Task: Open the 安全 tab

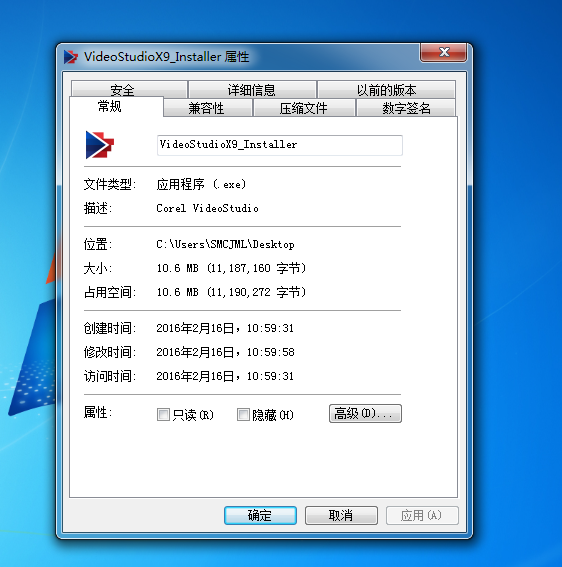Action: point(129,89)
